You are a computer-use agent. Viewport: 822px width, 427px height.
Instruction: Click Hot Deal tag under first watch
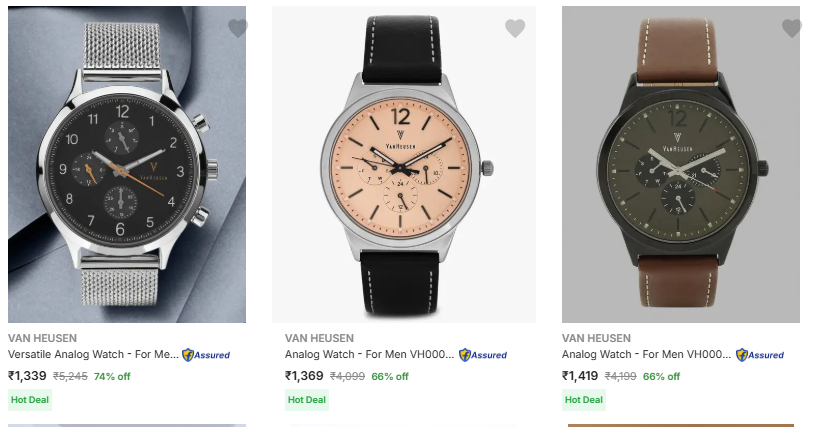click(29, 400)
